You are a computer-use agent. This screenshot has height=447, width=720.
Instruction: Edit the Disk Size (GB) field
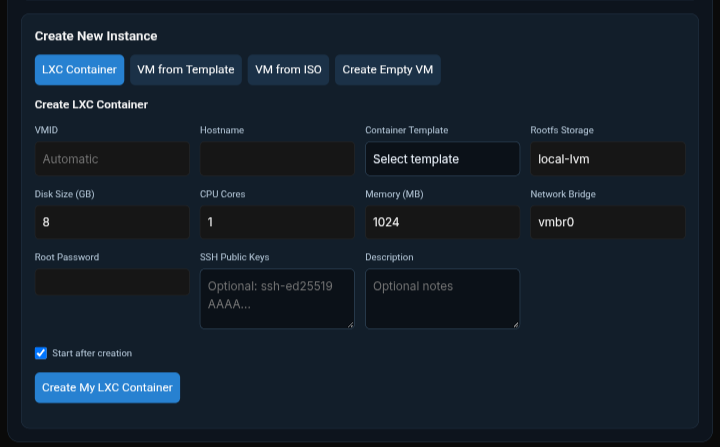click(x=112, y=222)
